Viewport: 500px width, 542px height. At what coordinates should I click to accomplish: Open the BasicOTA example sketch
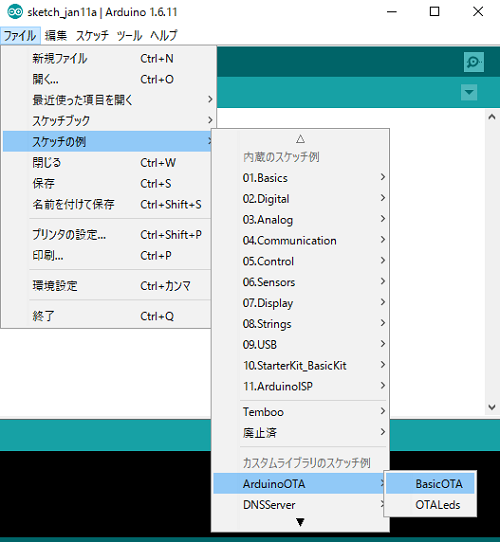pos(430,484)
